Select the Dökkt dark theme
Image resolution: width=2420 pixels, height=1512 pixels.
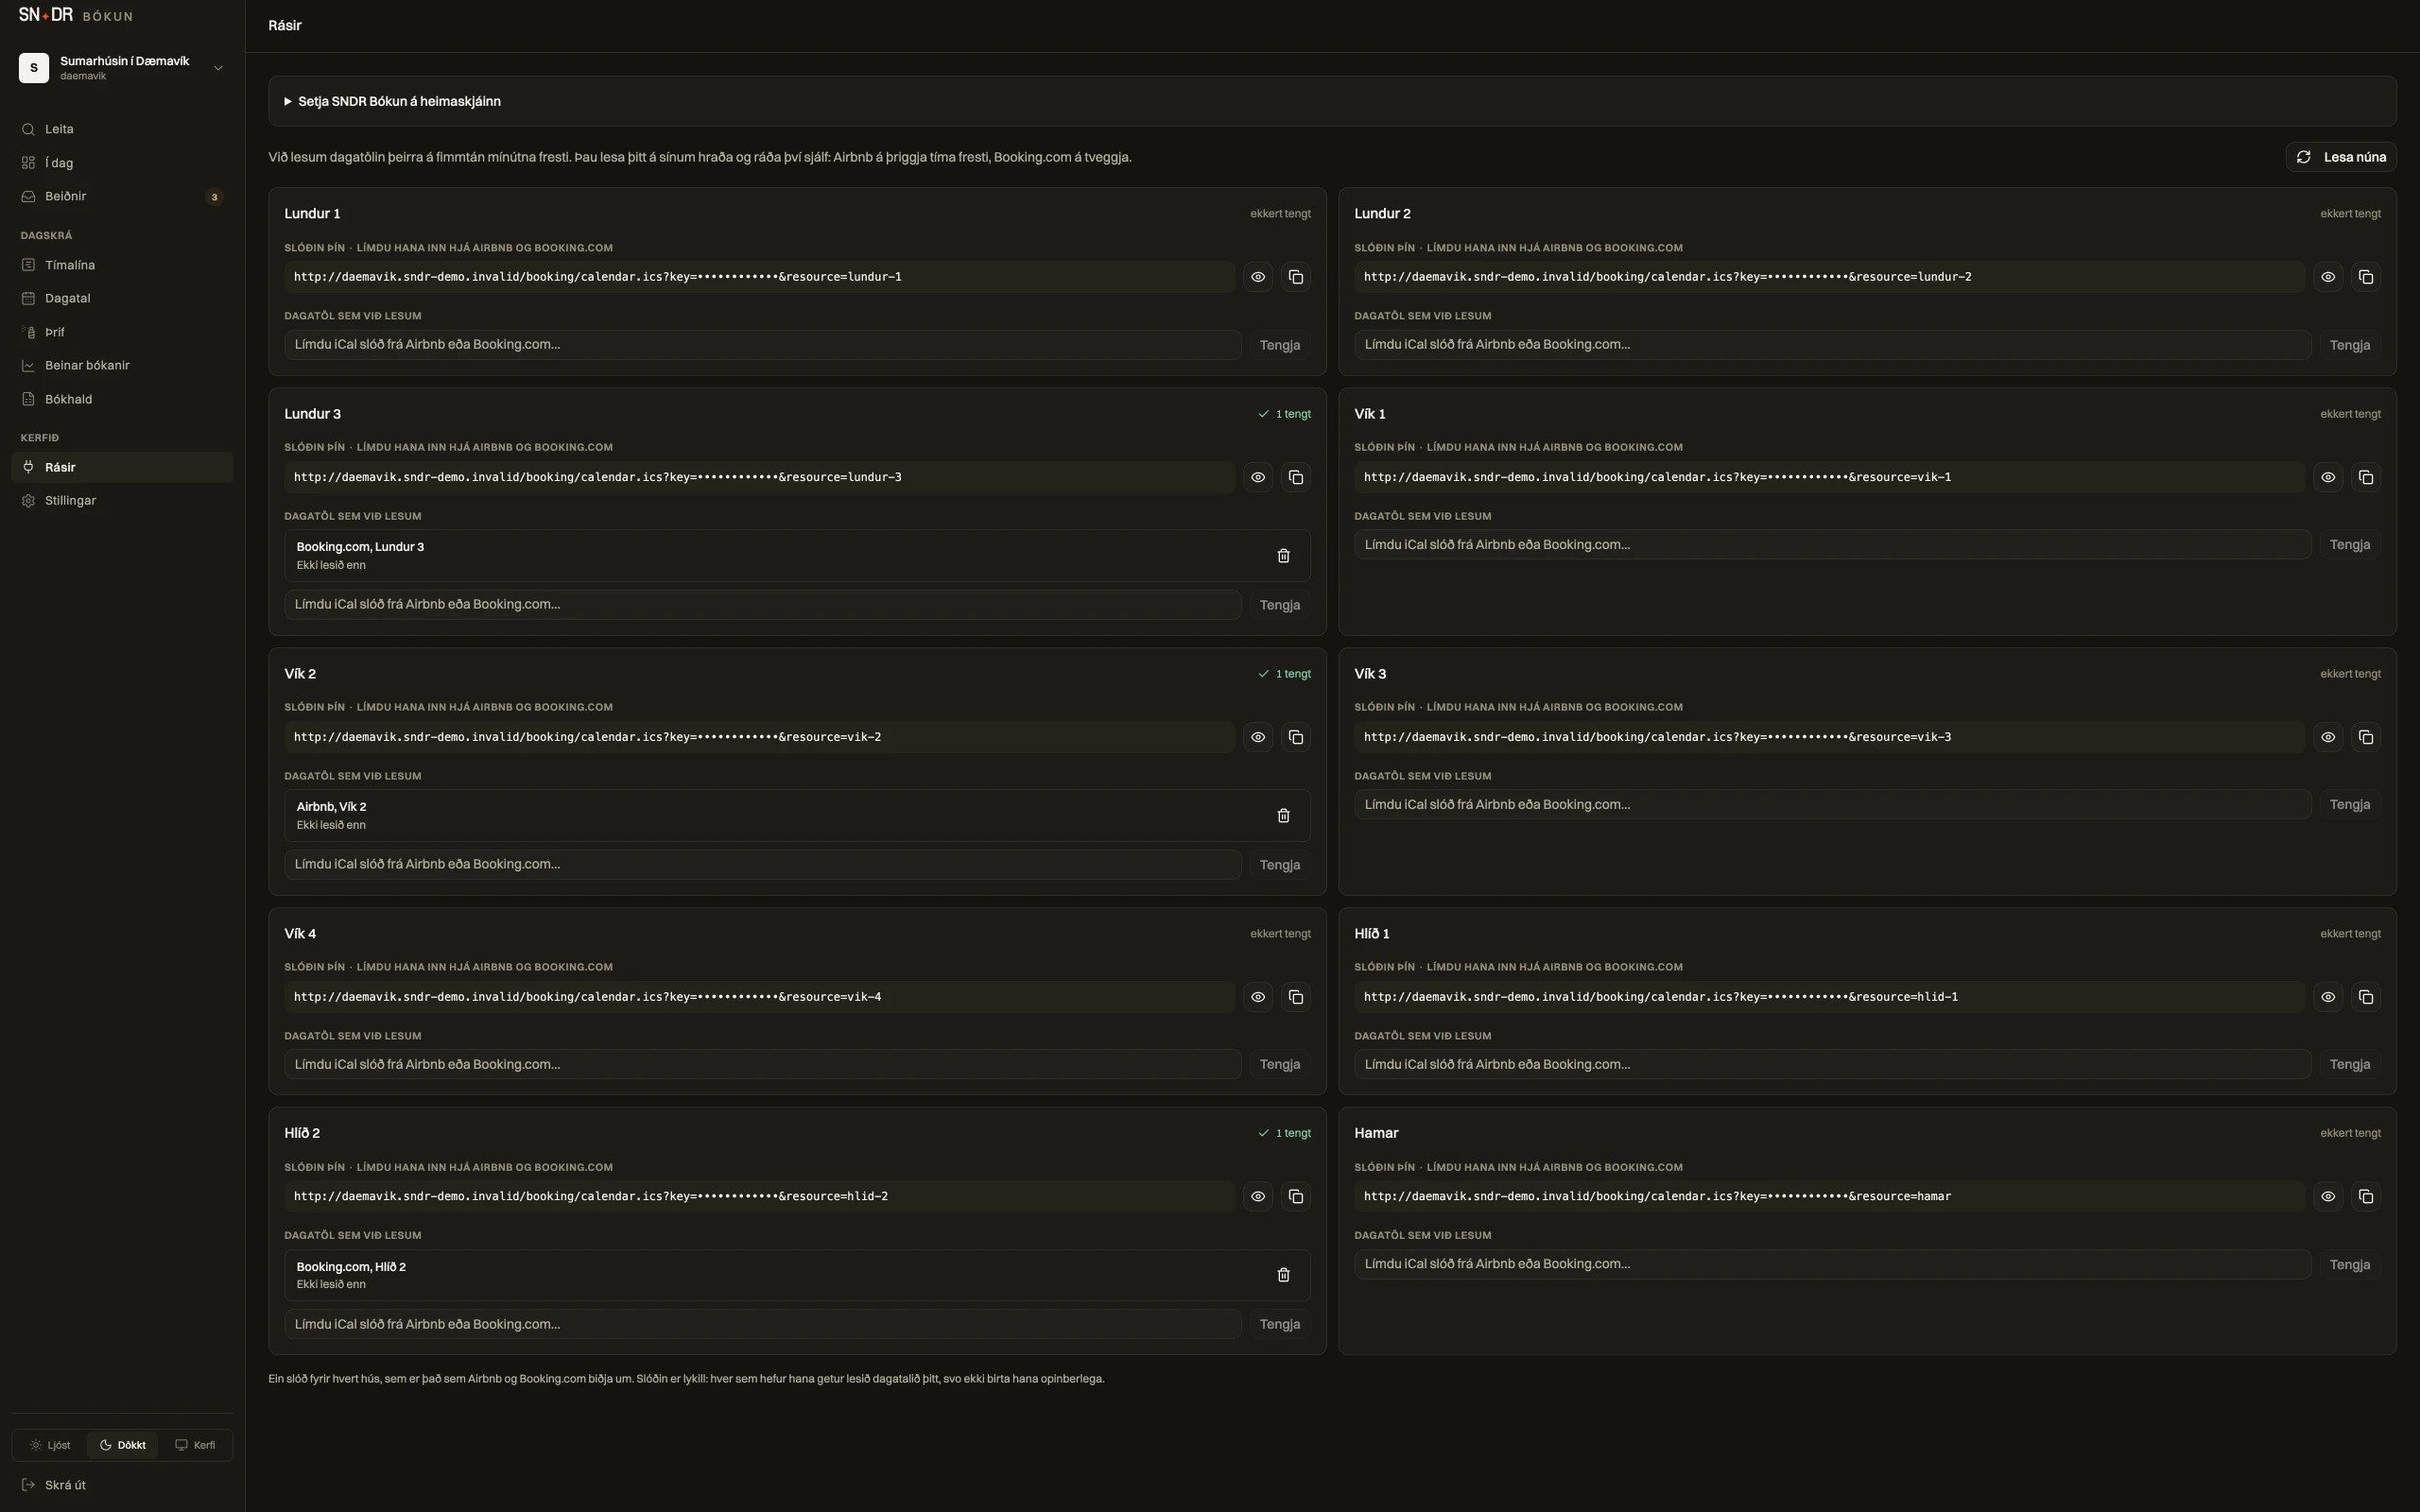click(122, 1445)
